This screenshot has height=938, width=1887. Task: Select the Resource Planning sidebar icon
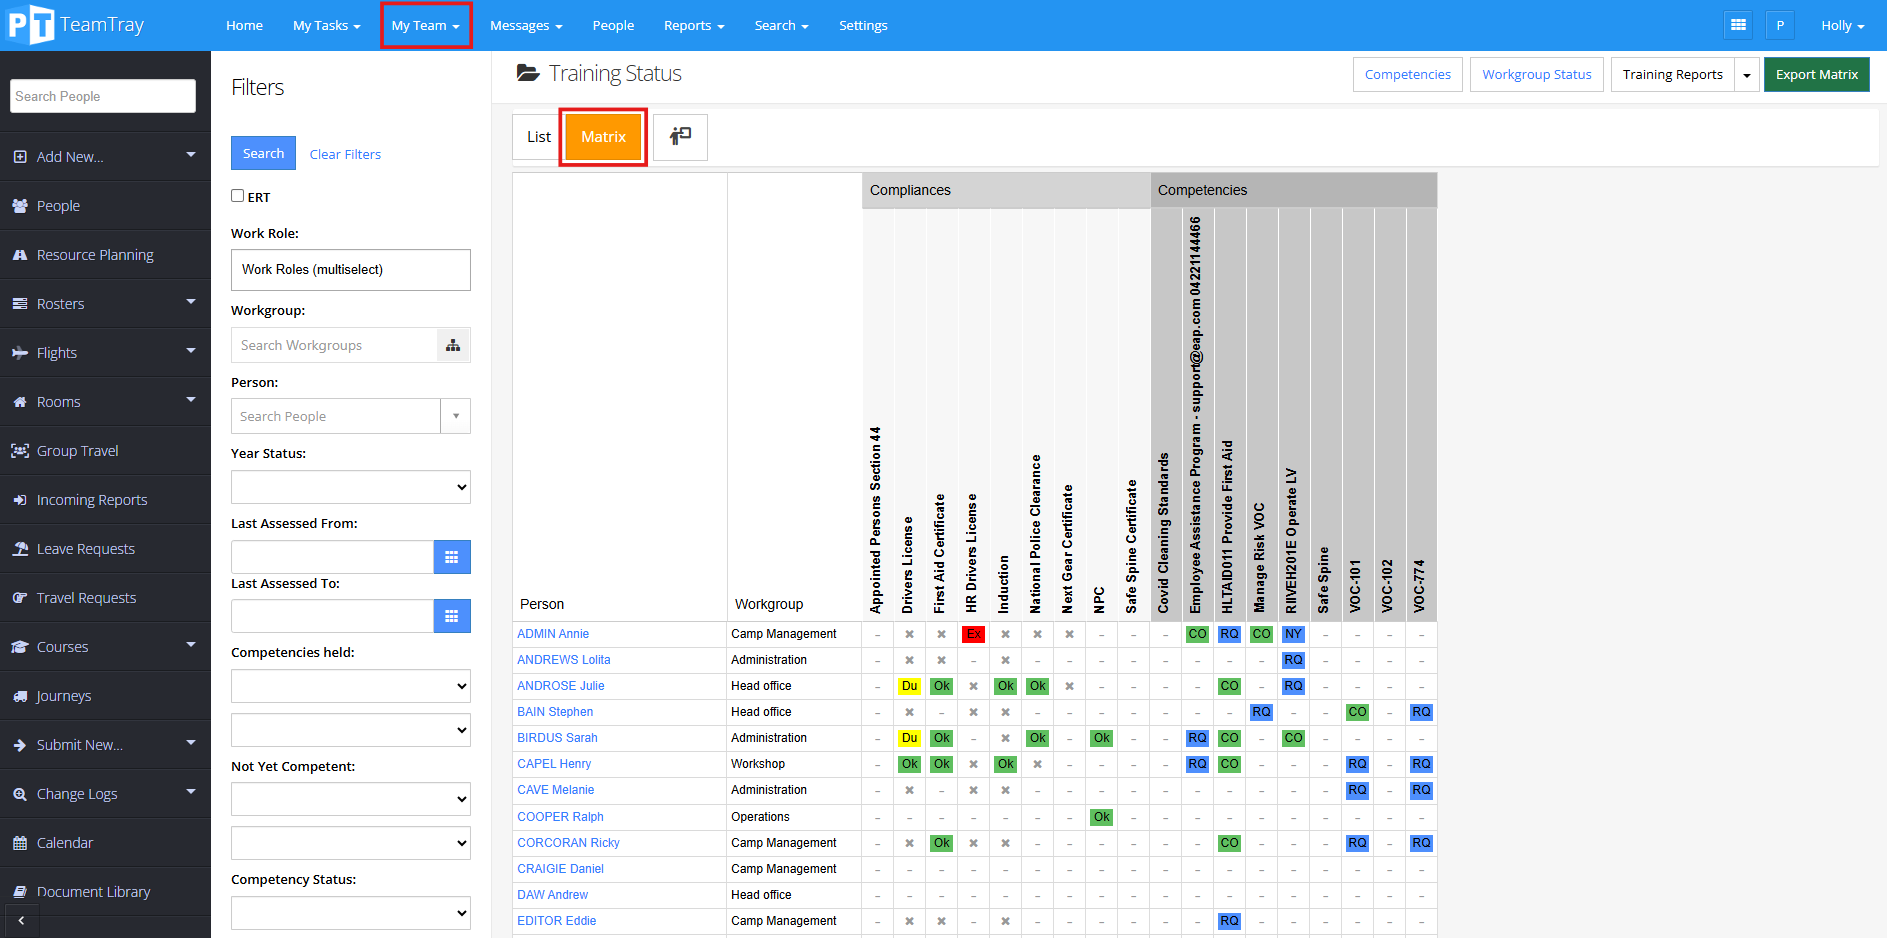click(21, 254)
